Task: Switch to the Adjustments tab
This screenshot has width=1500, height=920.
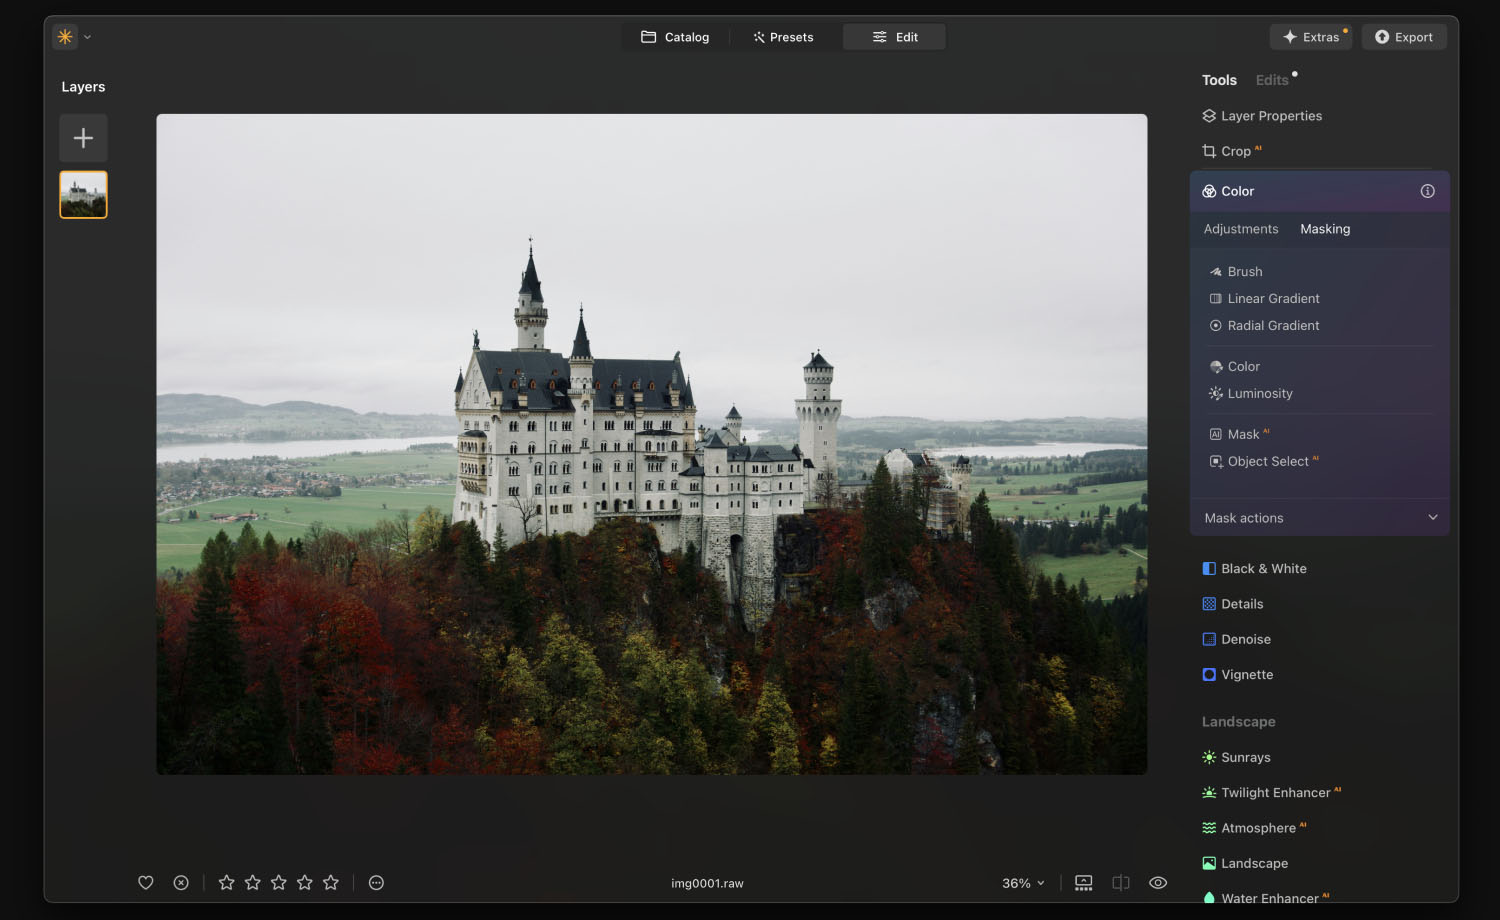Action: click(1240, 230)
